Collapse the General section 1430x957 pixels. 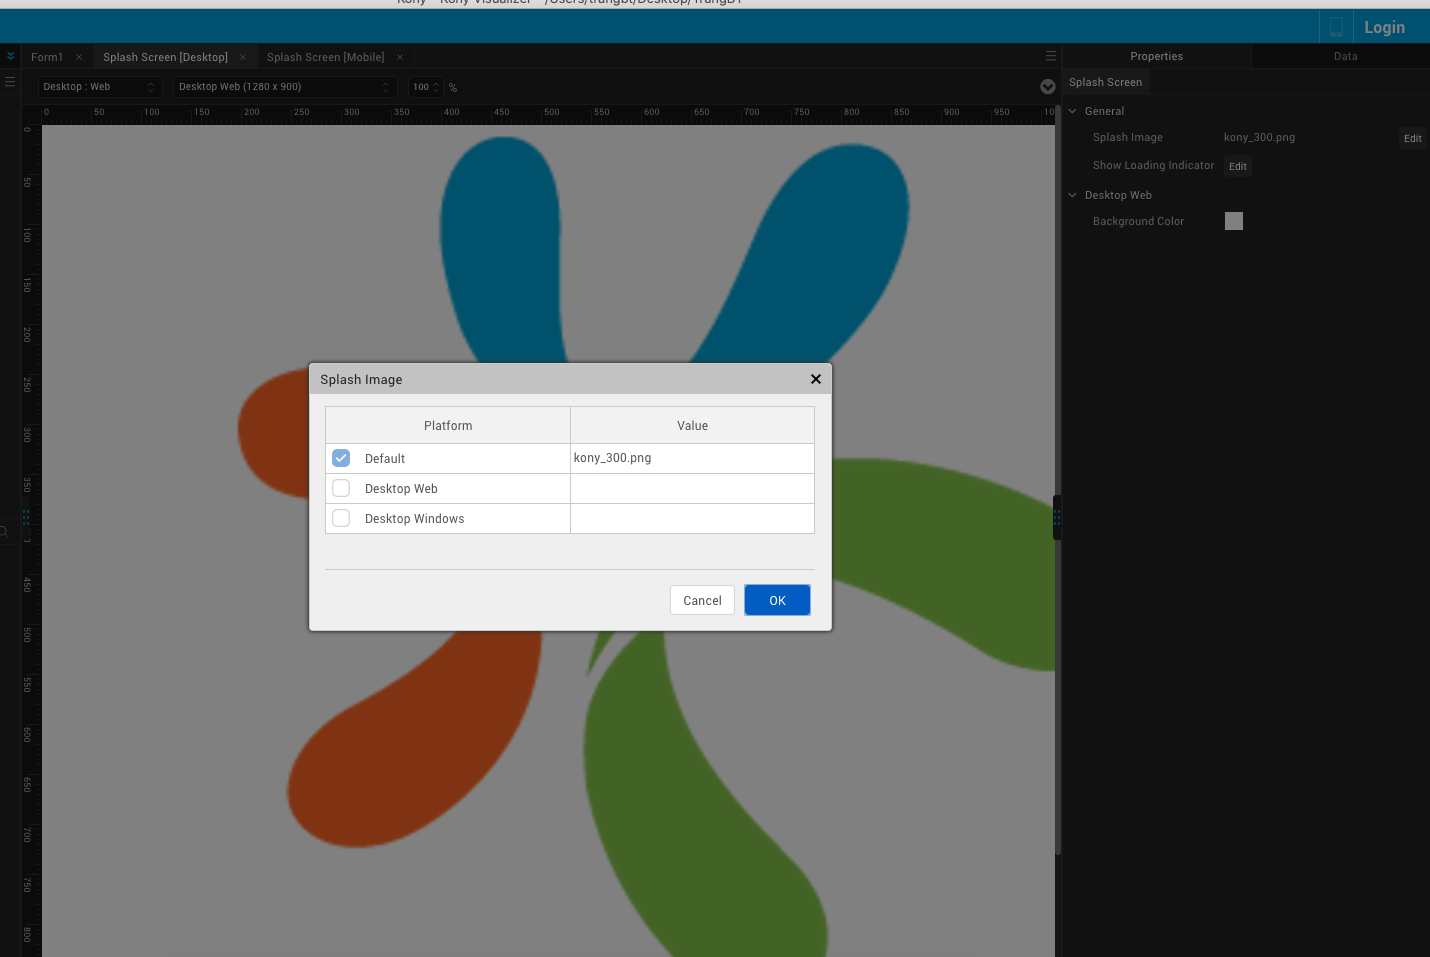(x=1072, y=111)
